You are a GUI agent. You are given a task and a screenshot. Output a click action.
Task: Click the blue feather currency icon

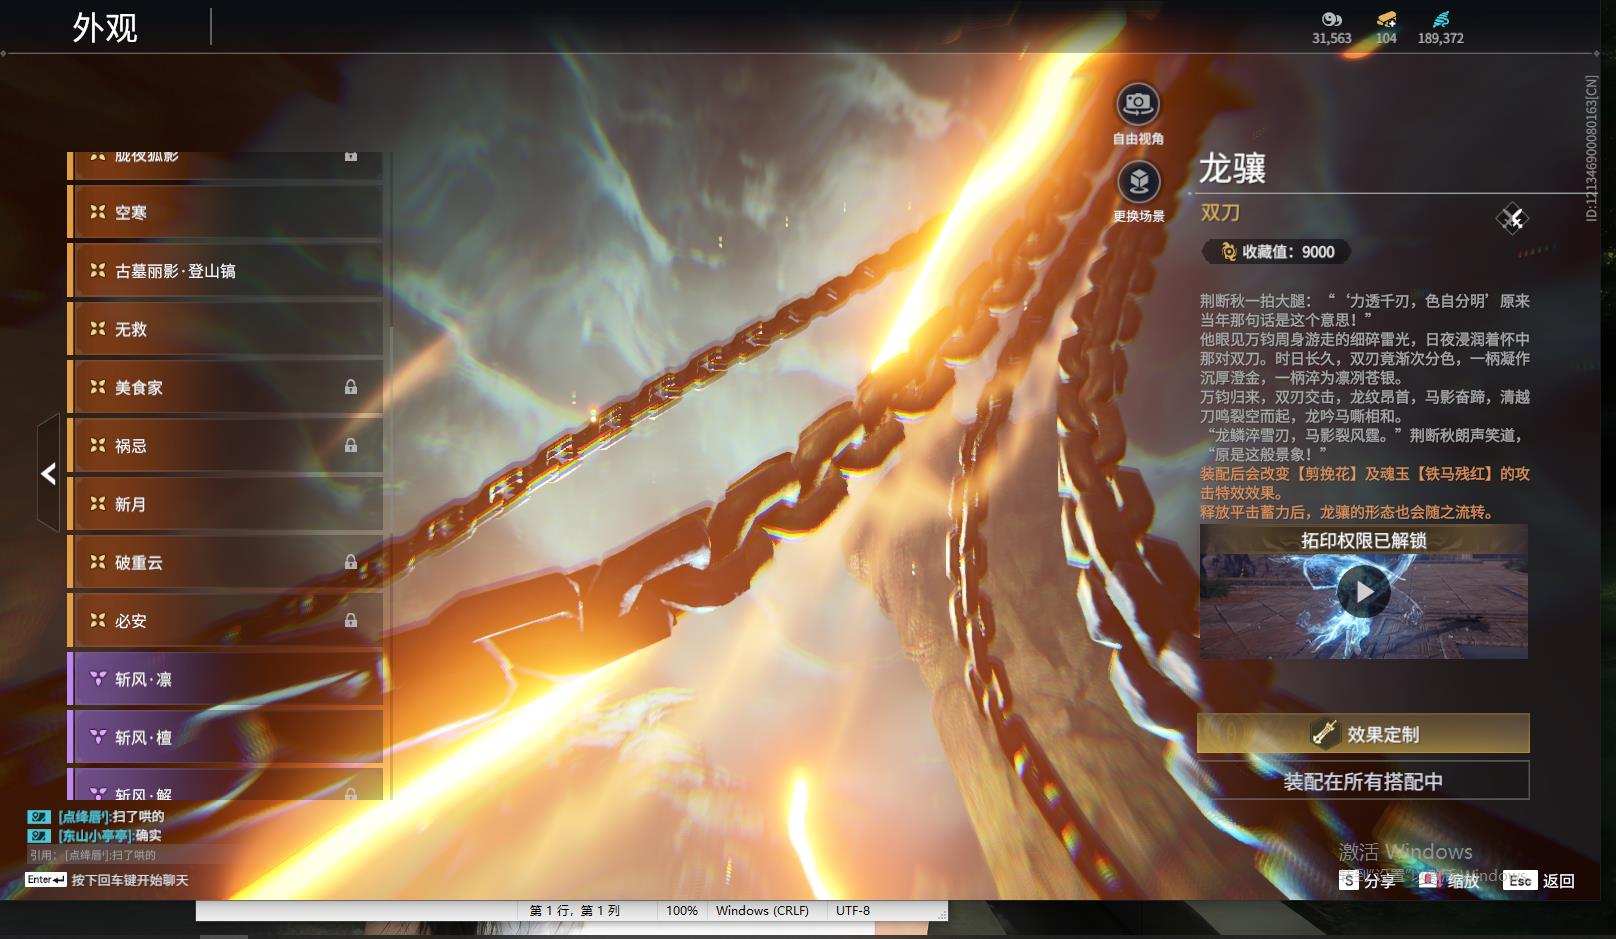coord(1441,19)
